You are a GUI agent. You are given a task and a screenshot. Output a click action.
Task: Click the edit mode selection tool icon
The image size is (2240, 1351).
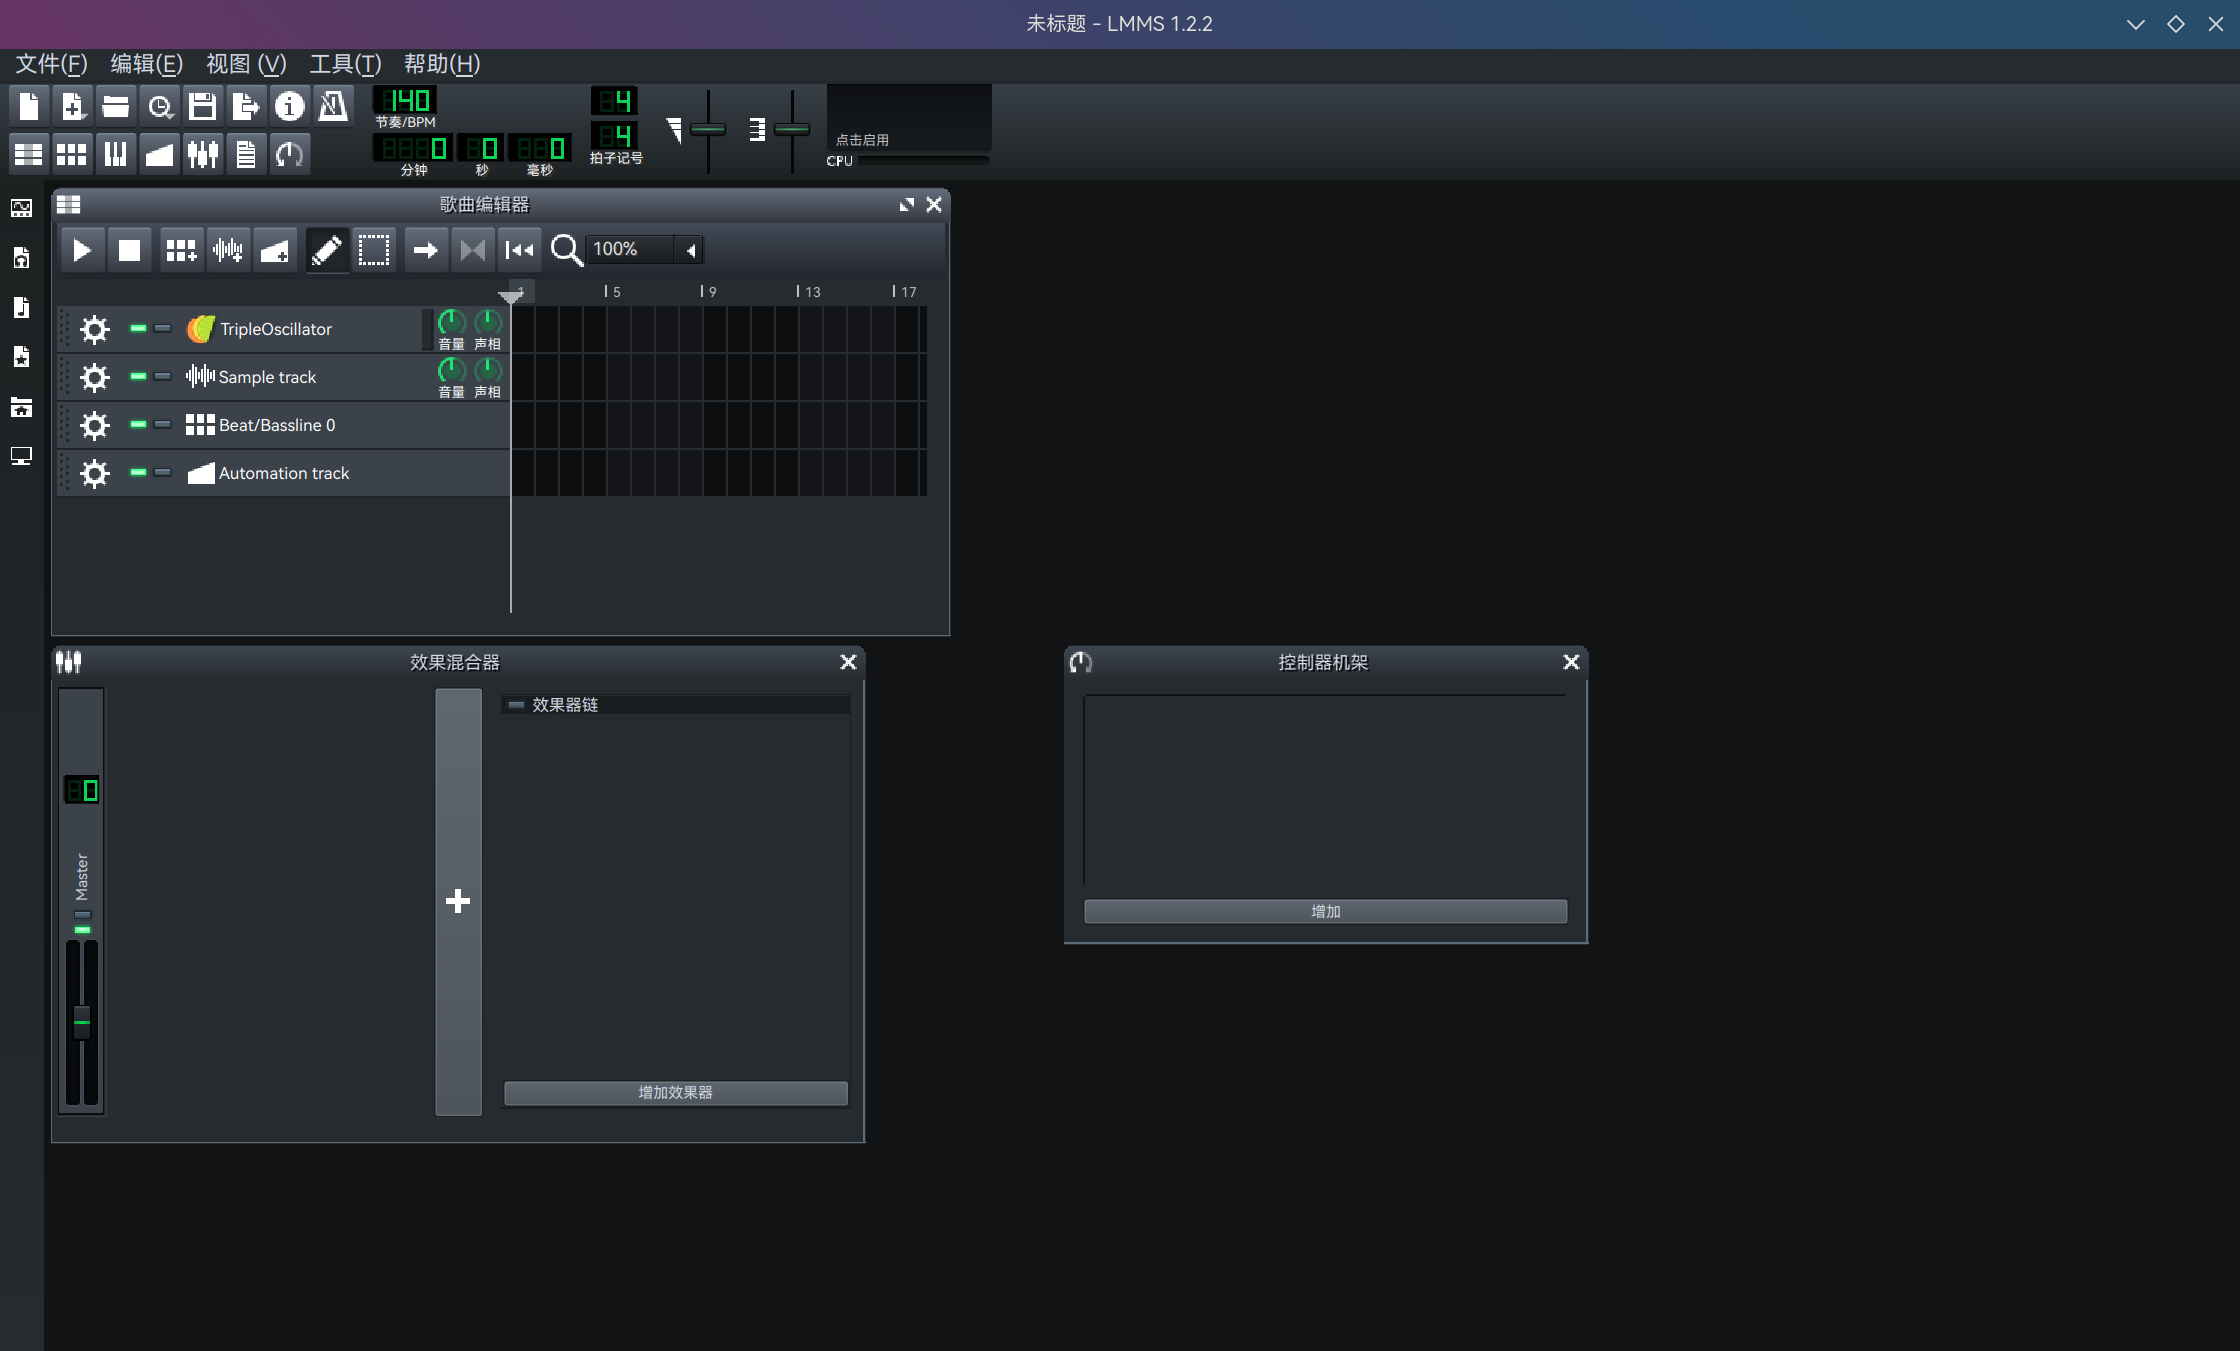click(374, 250)
